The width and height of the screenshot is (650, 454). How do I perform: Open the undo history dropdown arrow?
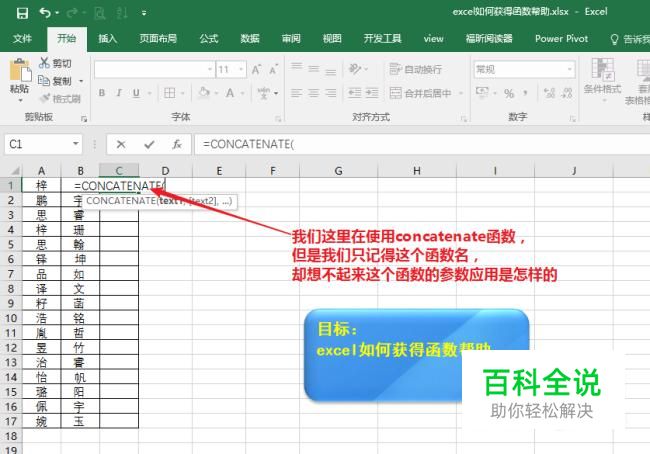click(57, 13)
